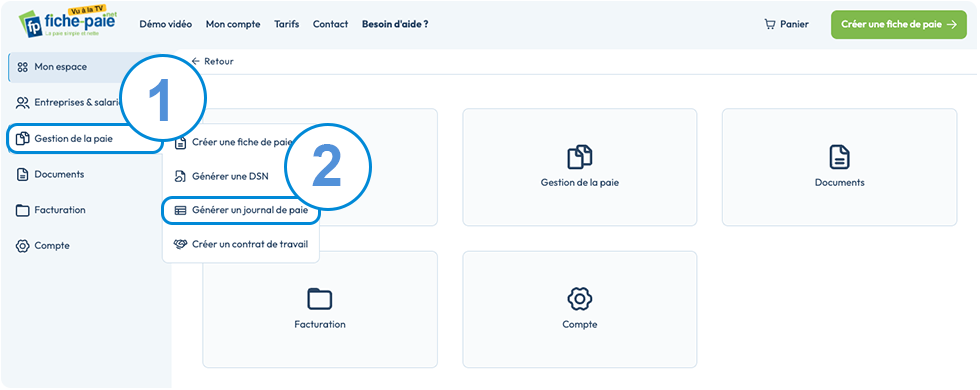
Task: Open the Documents card
Action: click(839, 167)
